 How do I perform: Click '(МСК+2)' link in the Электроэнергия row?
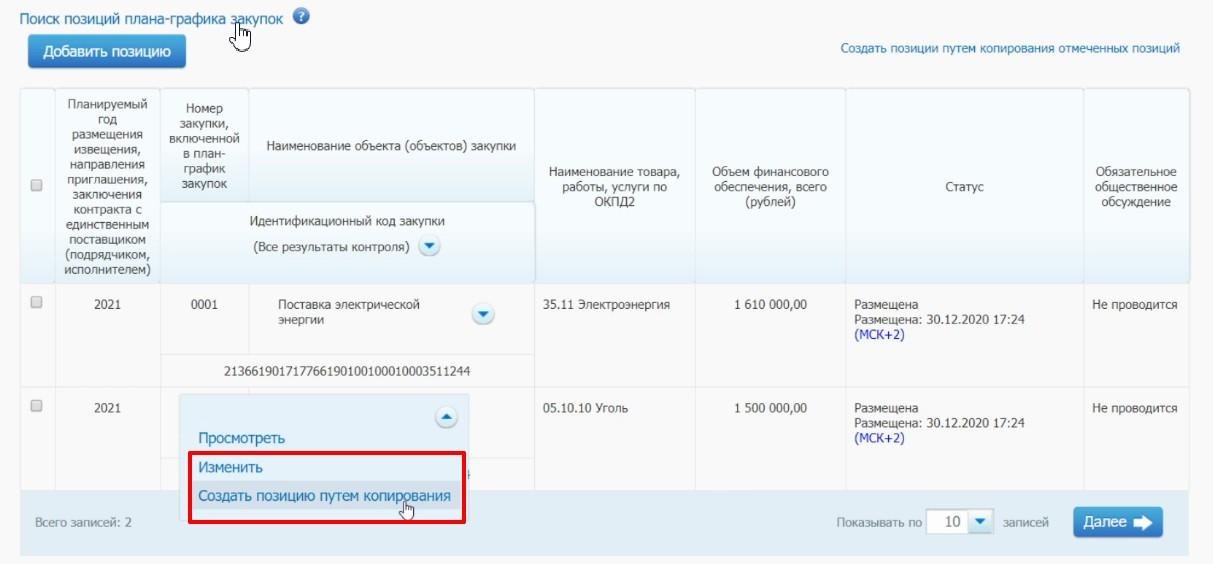click(879, 335)
